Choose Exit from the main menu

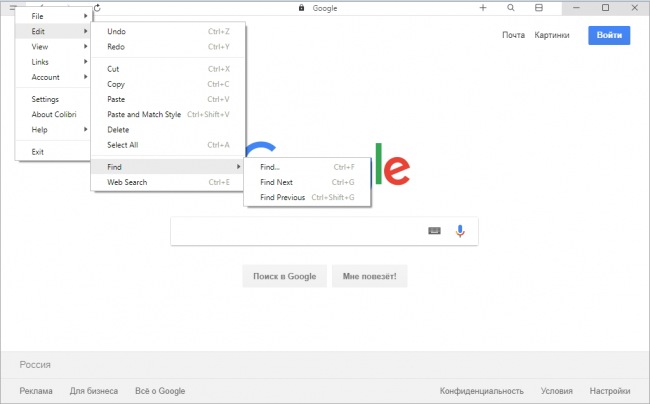[x=53, y=152]
